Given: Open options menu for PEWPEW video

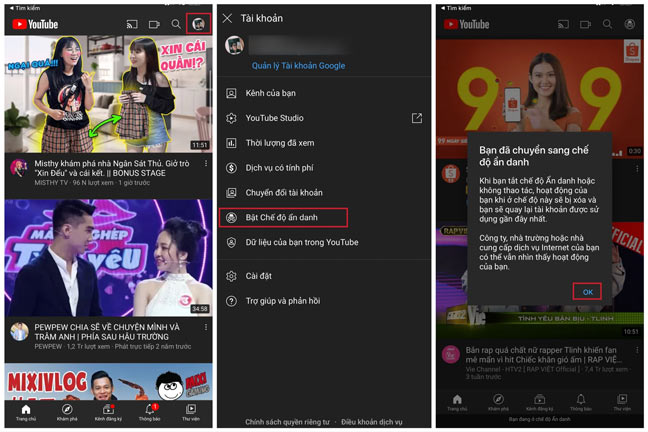Looking at the screenshot, I should click(204, 329).
